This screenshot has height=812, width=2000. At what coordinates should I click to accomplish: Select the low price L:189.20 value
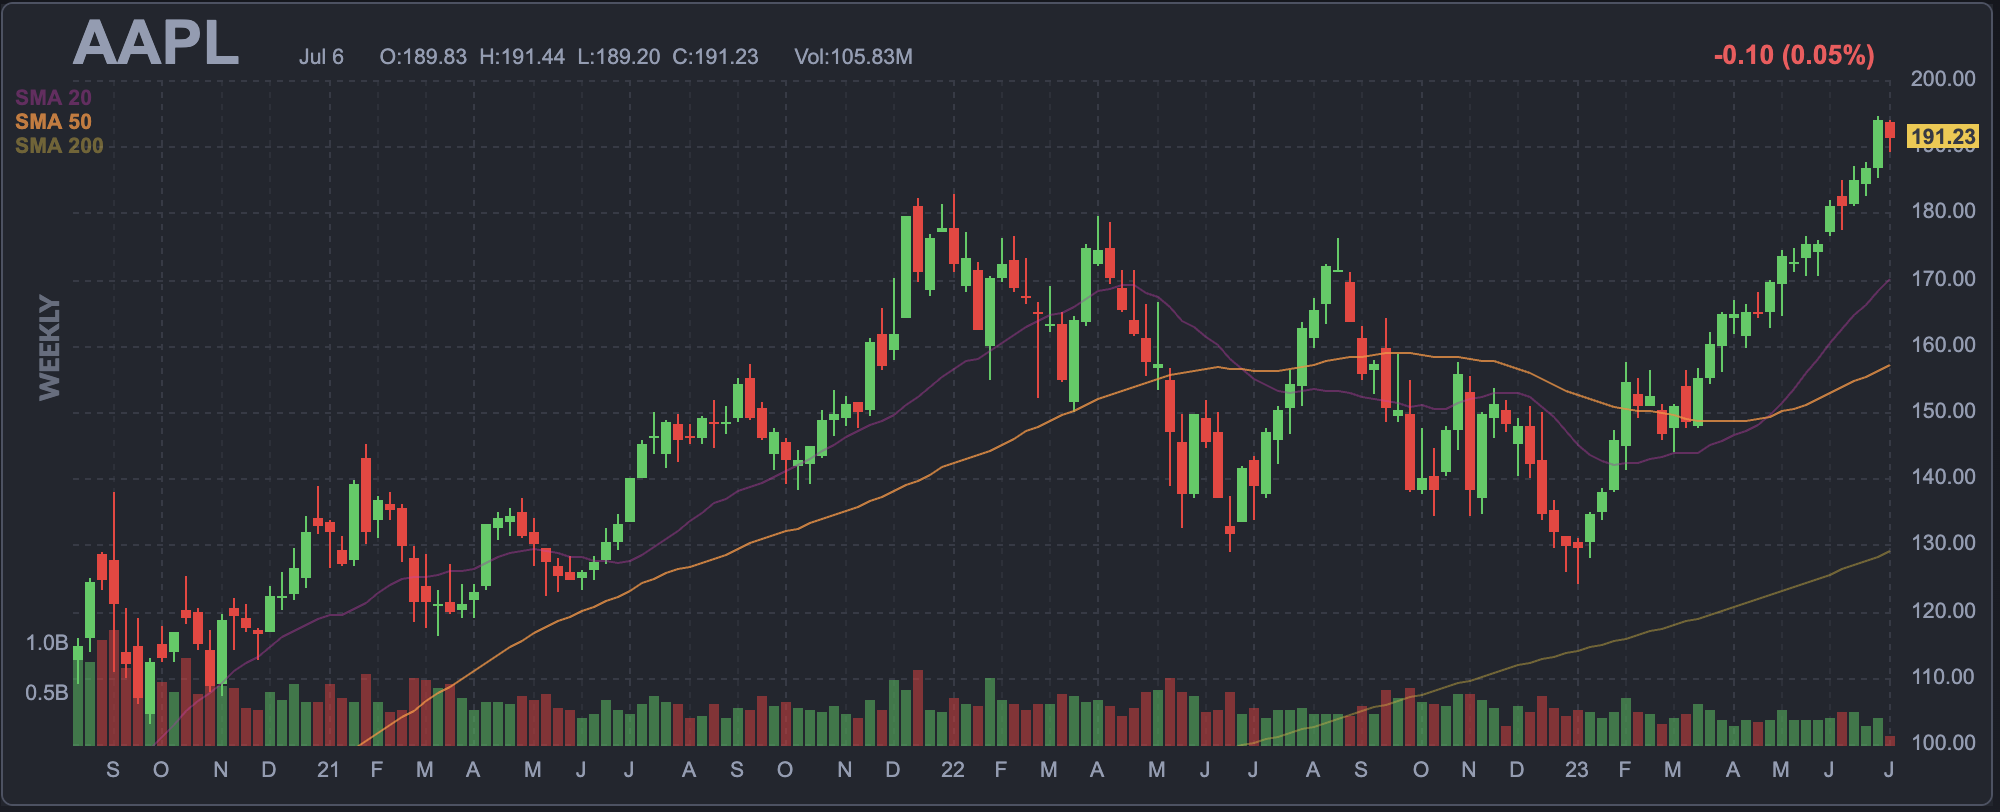point(619,57)
